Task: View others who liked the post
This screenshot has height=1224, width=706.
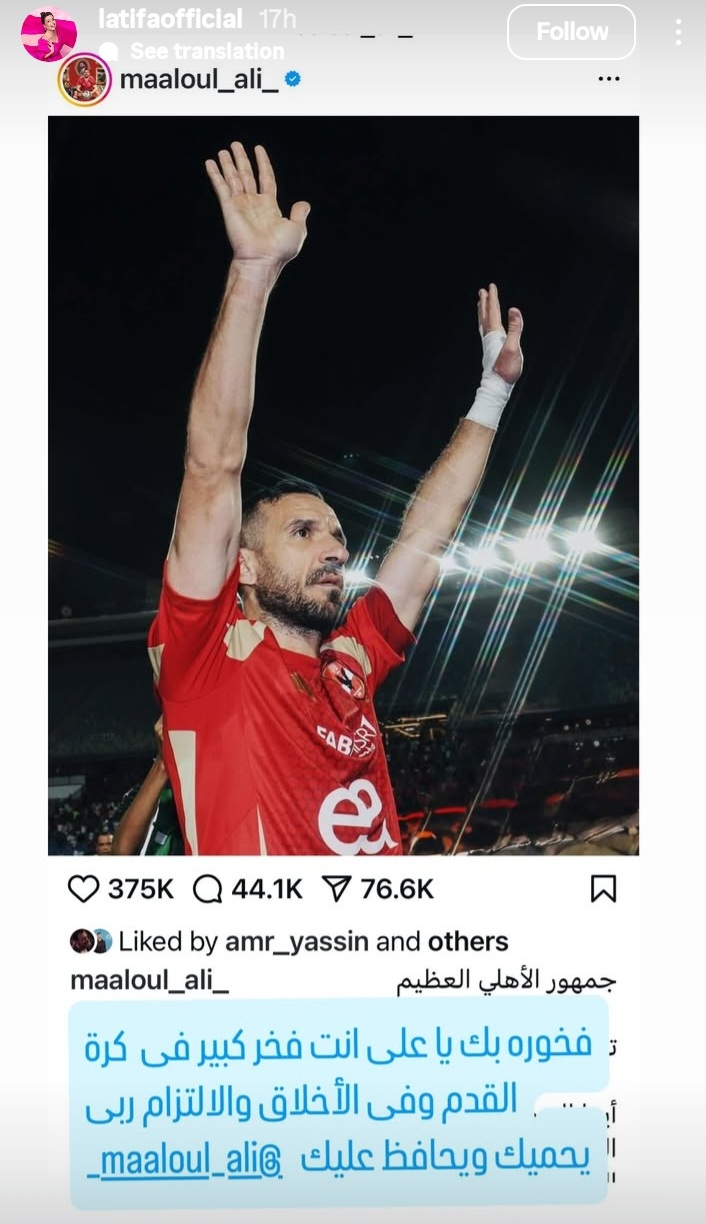Action: coord(468,941)
